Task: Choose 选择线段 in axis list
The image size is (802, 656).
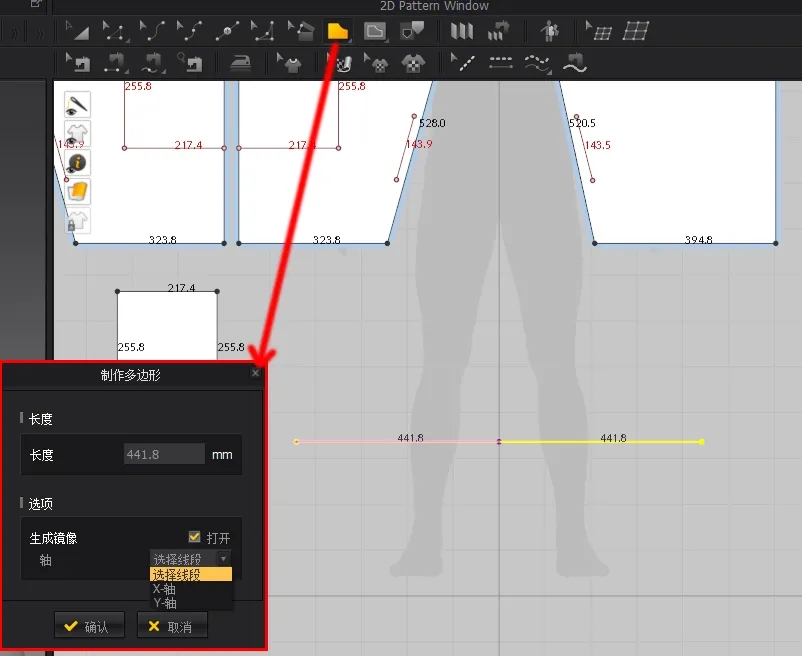Action: 191,575
